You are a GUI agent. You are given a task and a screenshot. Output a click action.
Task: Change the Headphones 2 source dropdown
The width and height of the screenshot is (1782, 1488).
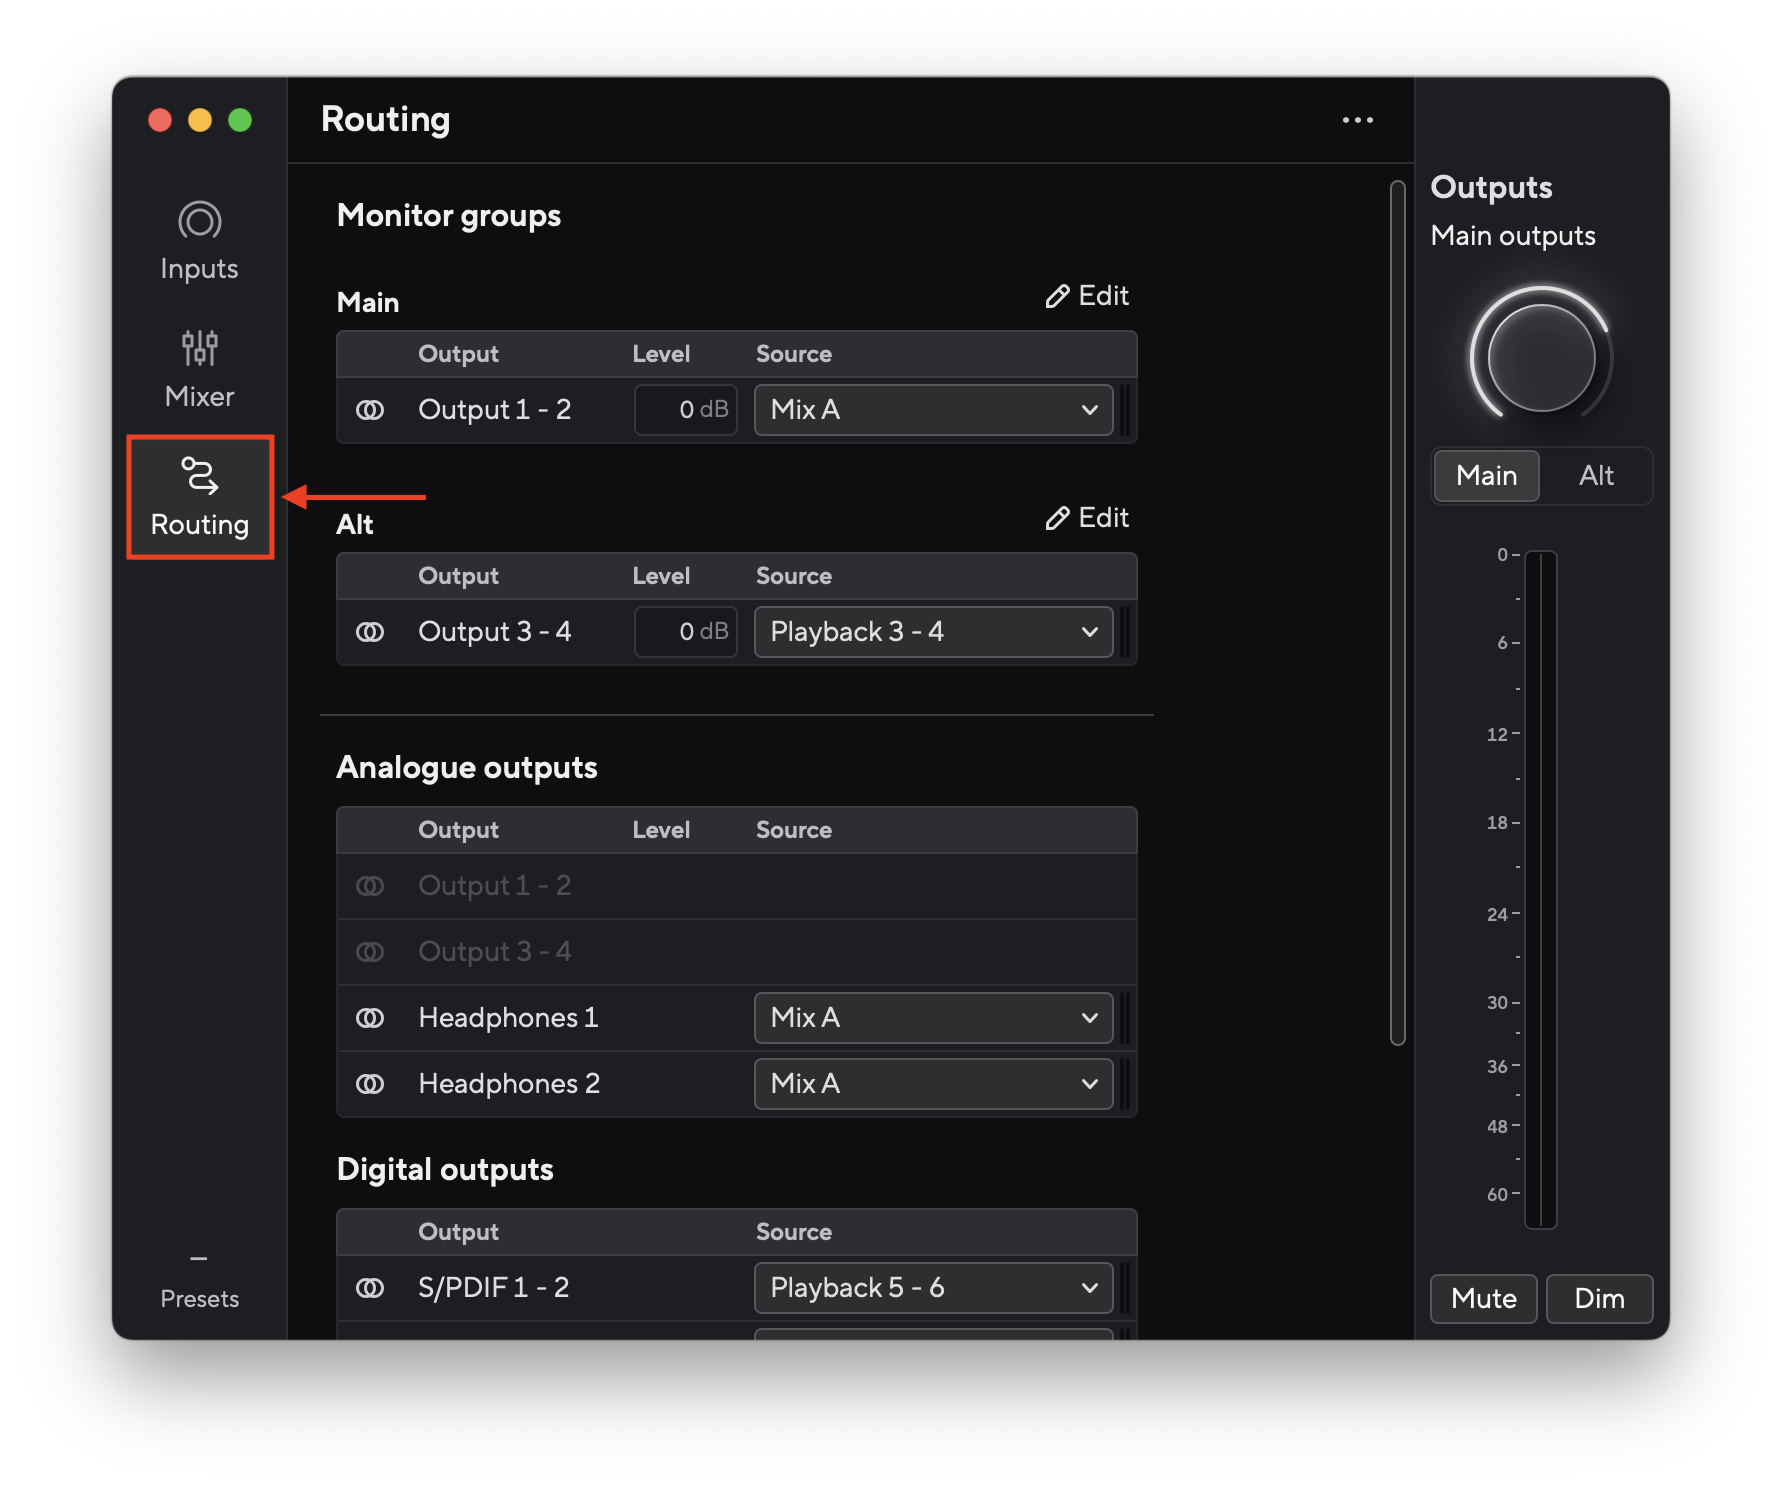coord(932,1083)
